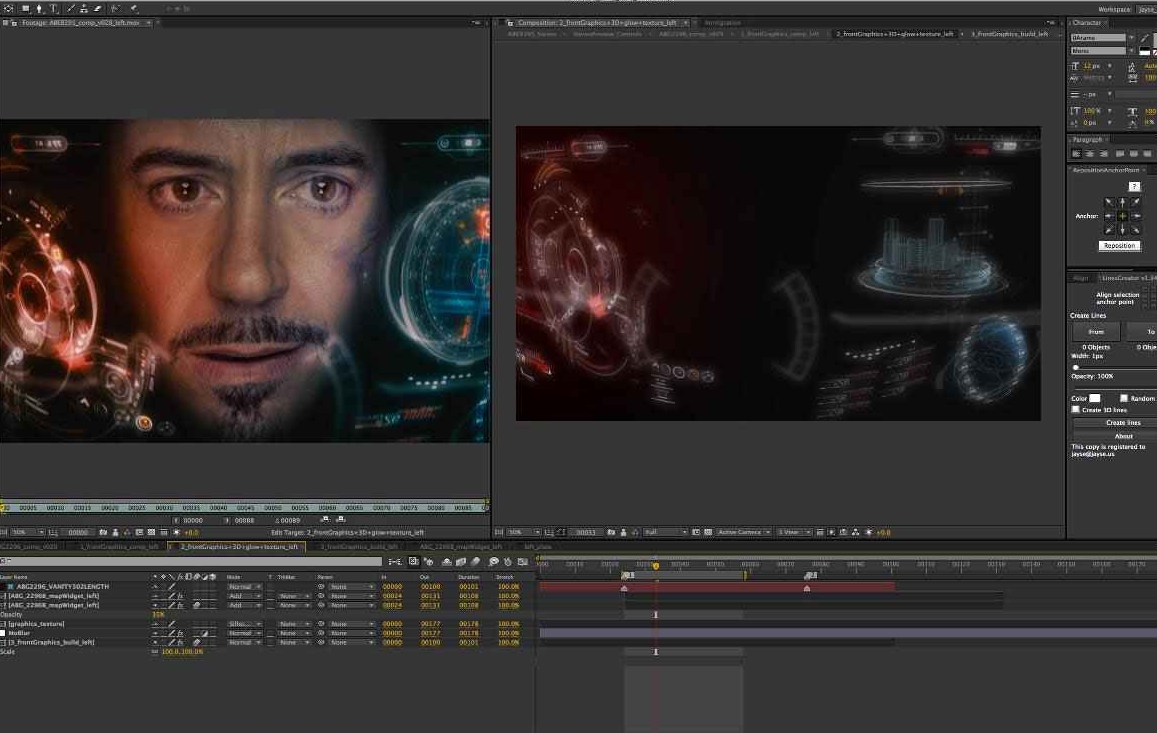Screen dimensions: 1157x733
Task: Open Composition viewer magnification dropdown
Action: click(x=524, y=532)
